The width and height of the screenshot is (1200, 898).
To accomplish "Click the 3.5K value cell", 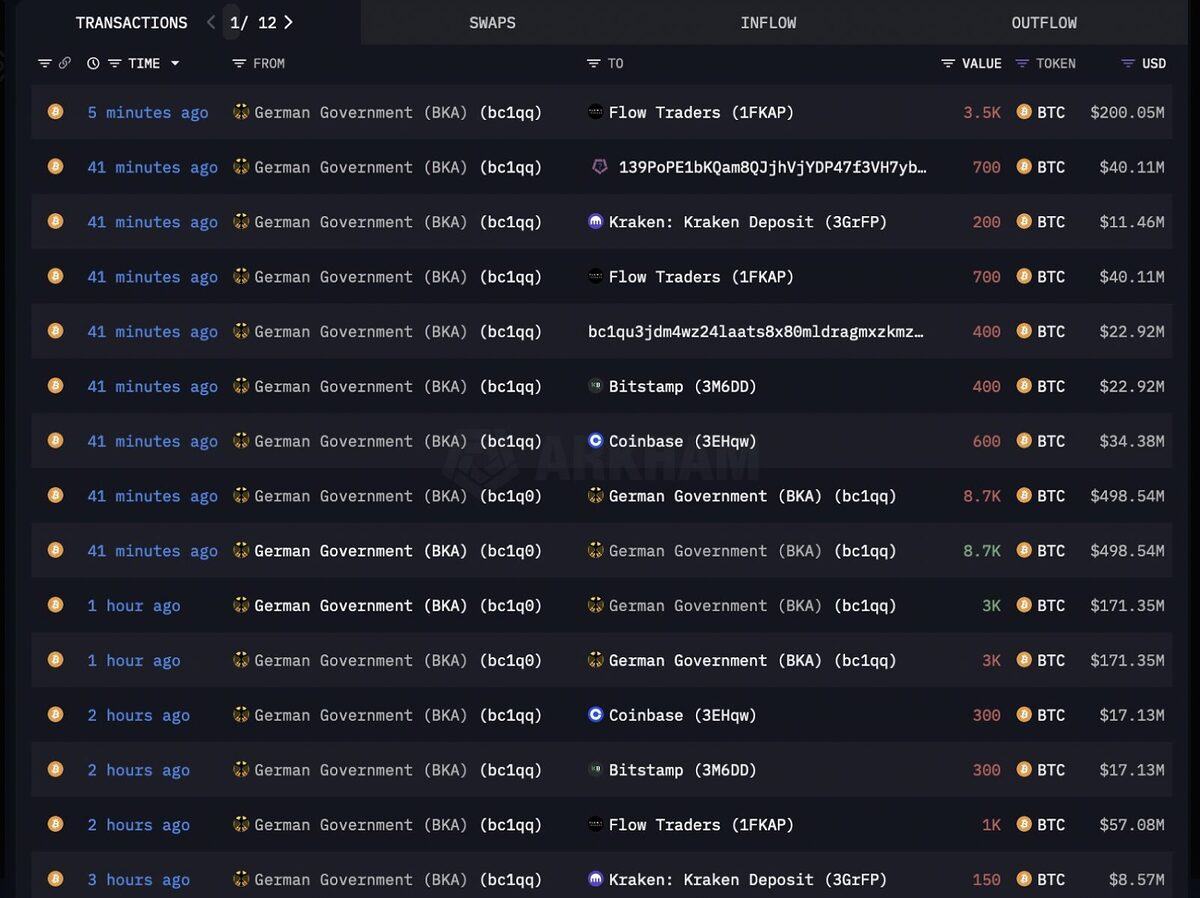I will [x=982, y=112].
